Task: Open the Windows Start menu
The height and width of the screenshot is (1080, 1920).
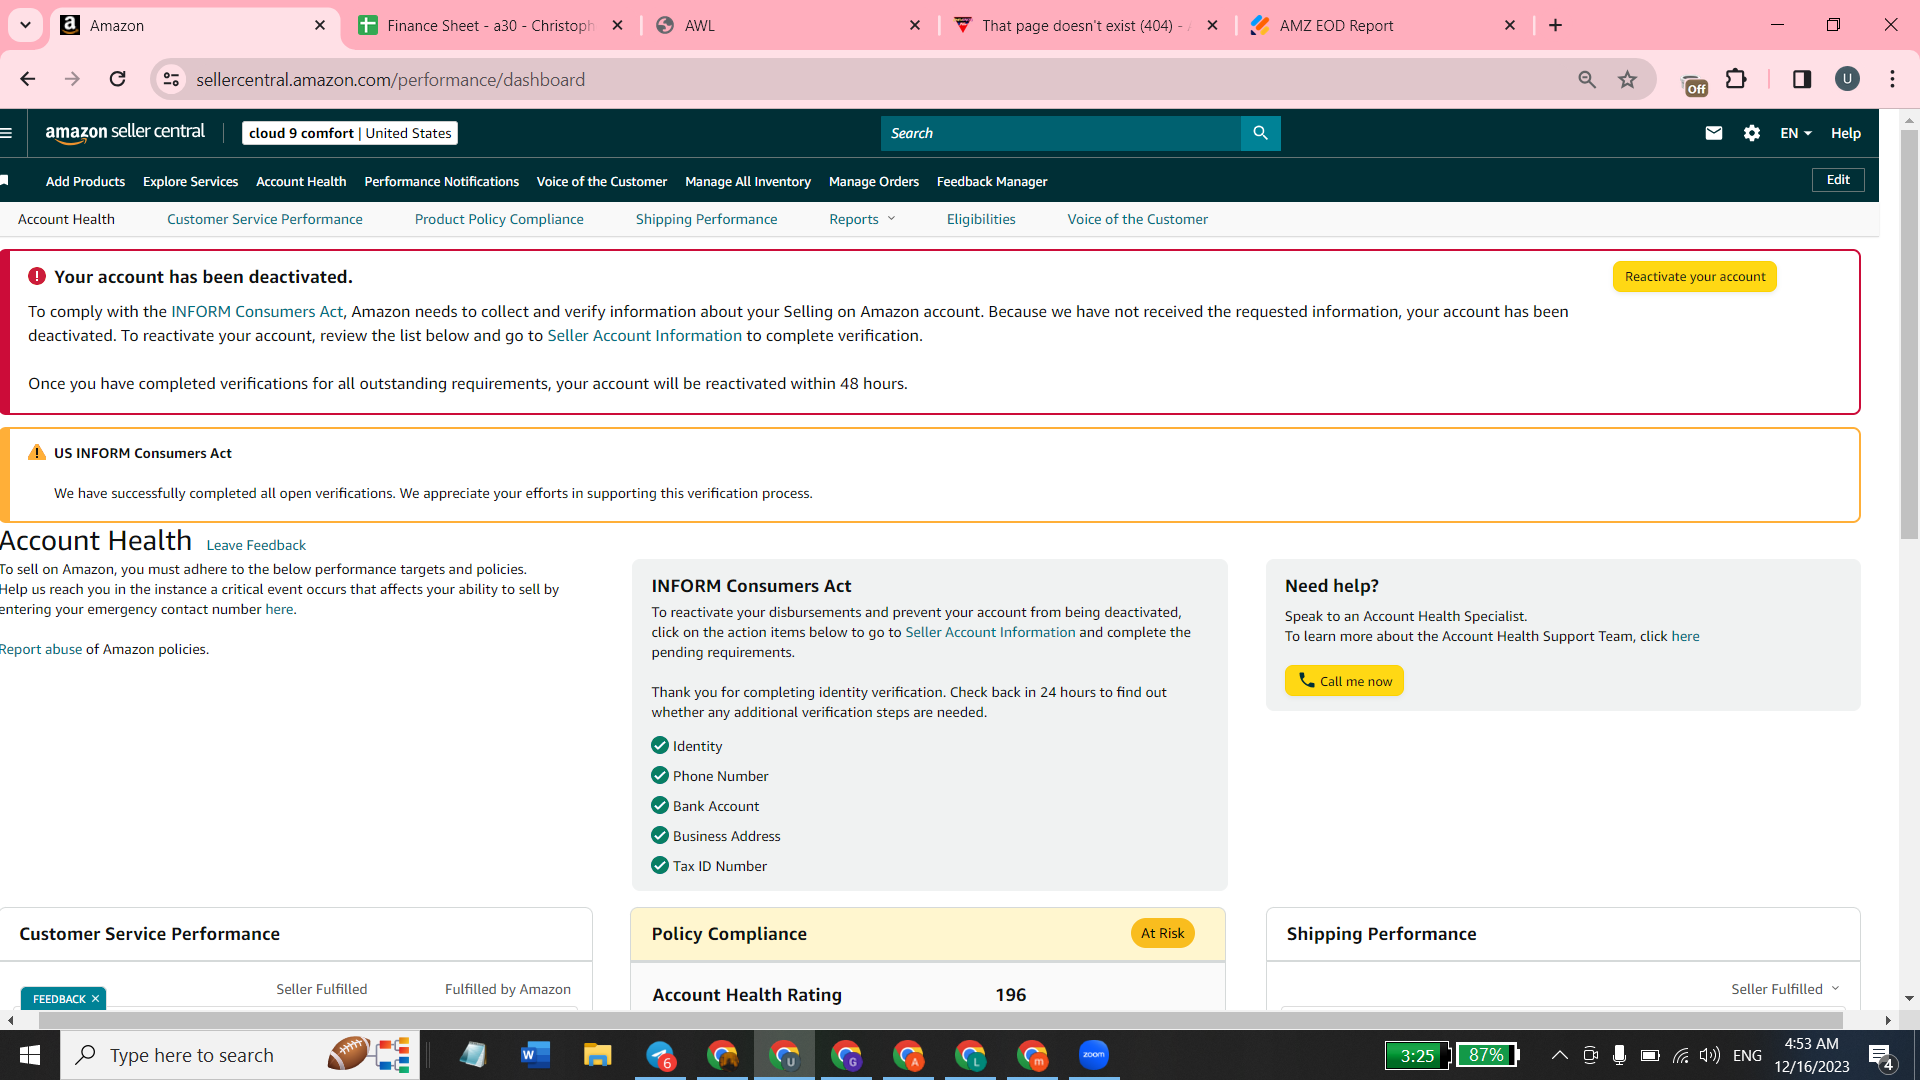Action: point(30,1055)
